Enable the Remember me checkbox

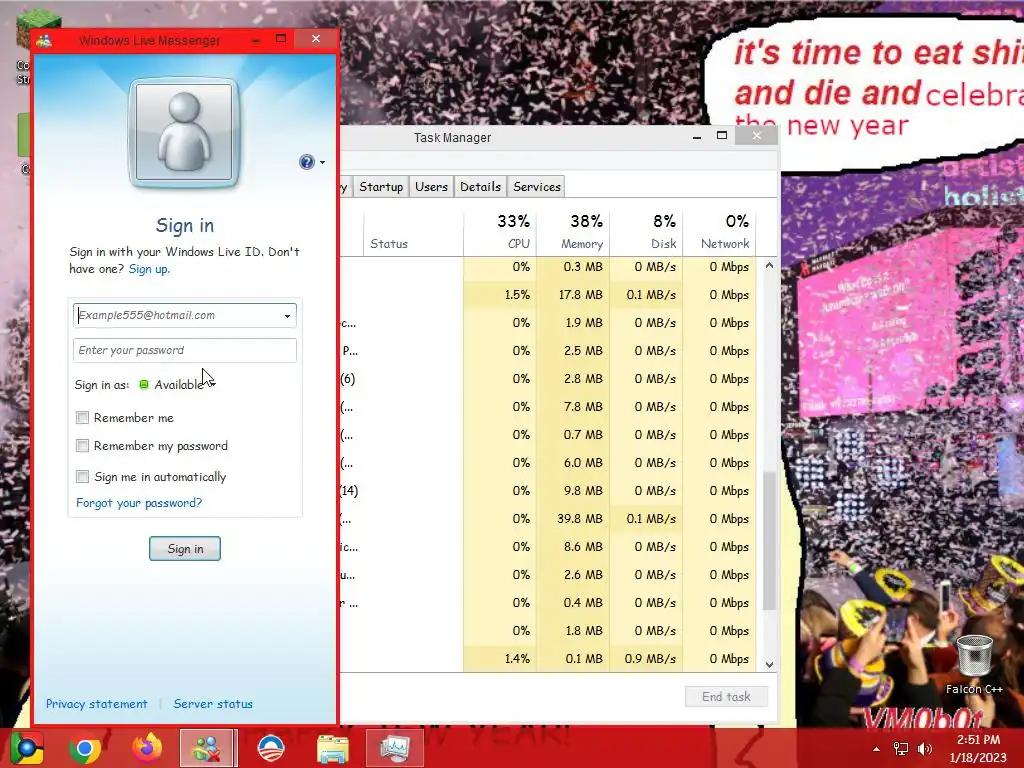tap(82, 417)
